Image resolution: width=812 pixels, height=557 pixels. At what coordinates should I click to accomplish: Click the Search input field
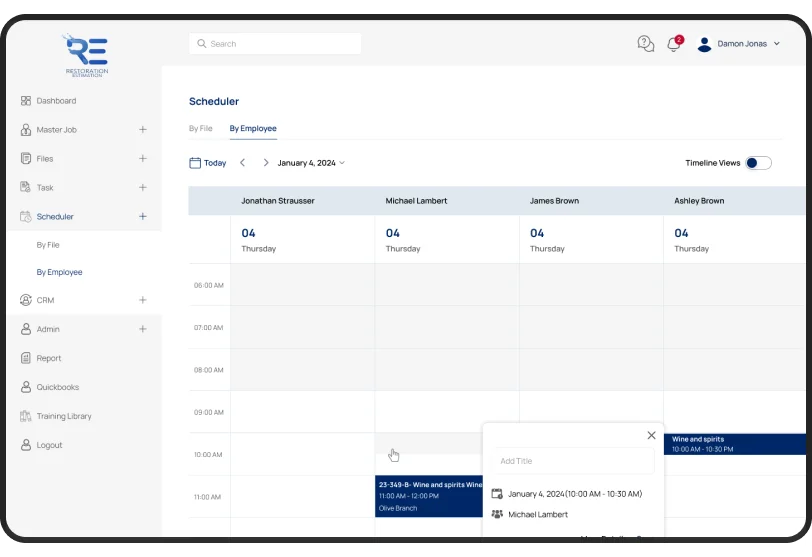275,43
